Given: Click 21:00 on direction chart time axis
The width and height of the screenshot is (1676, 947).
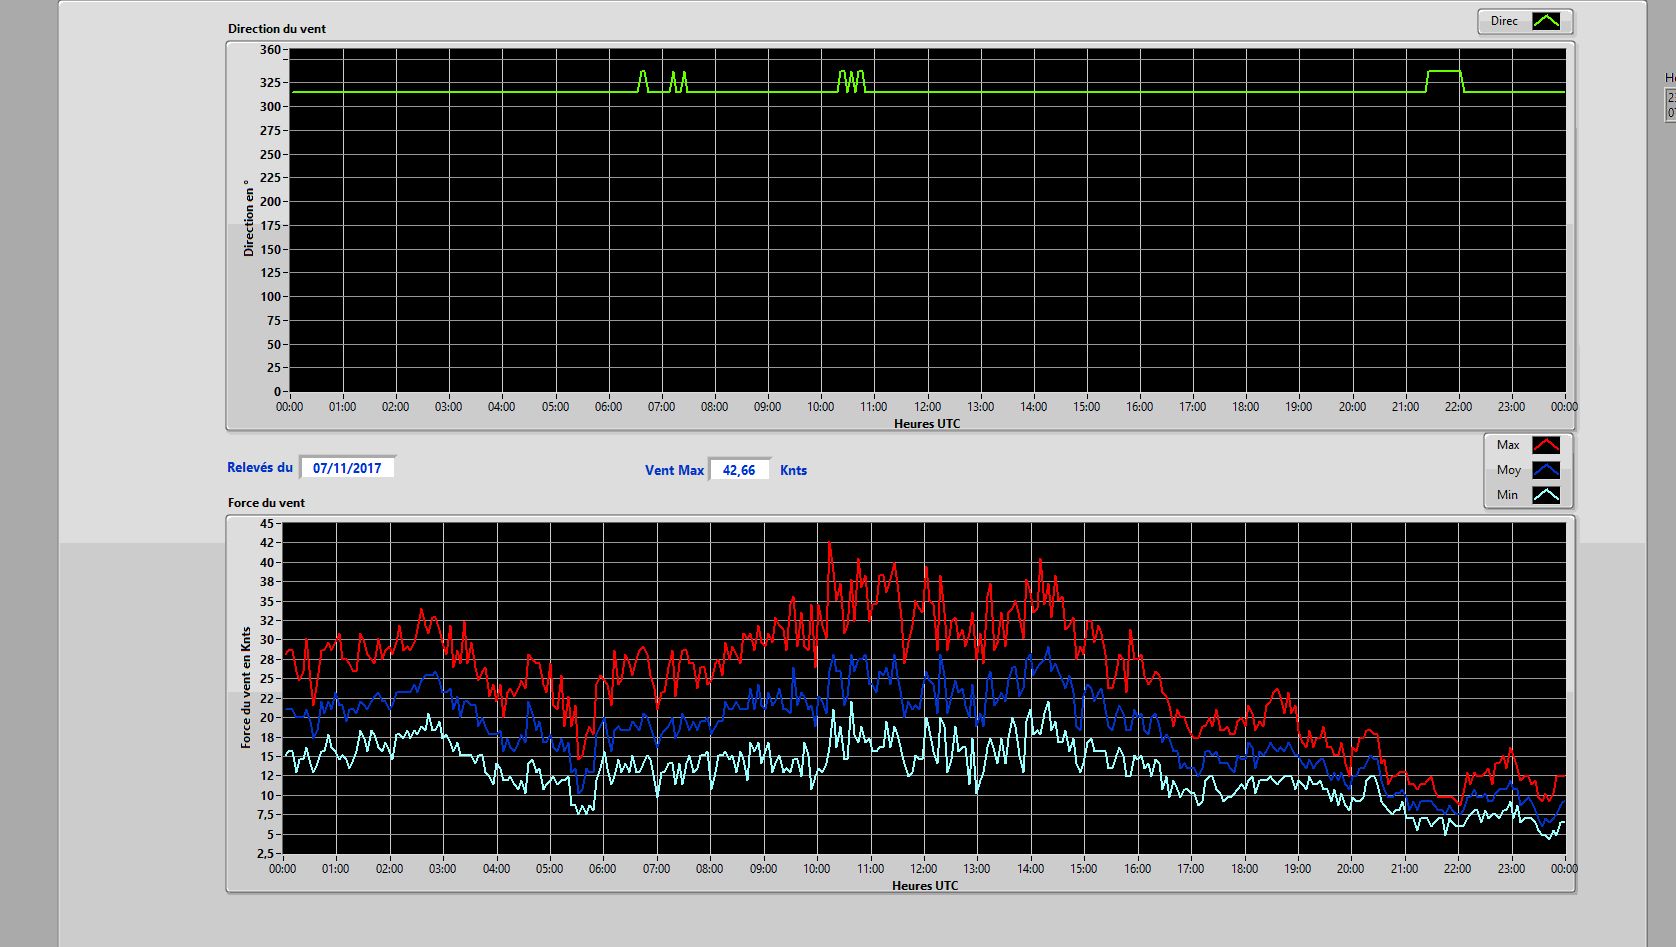Looking at the screenshot, I should (1405, 407).
